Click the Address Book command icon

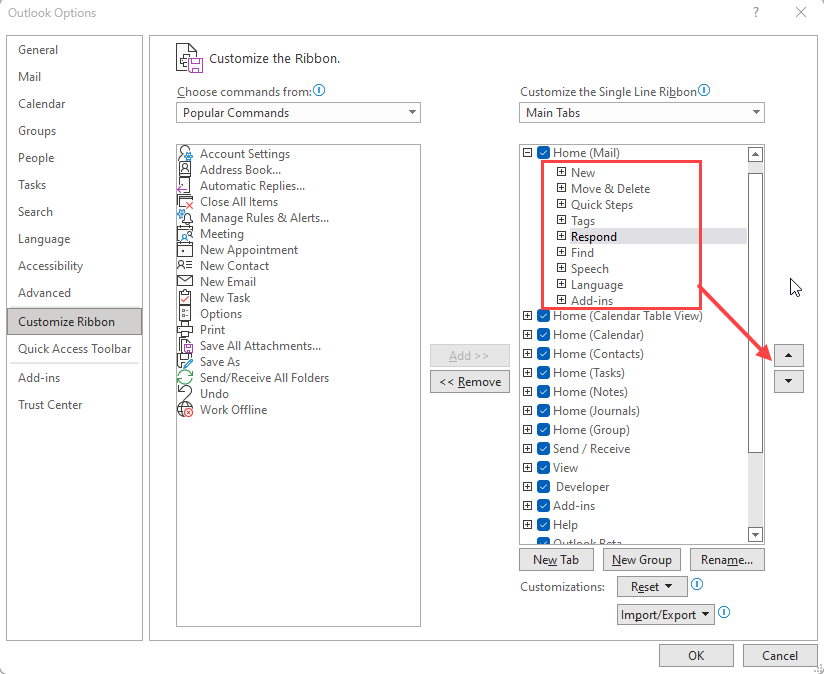click(x=185, y=170)
